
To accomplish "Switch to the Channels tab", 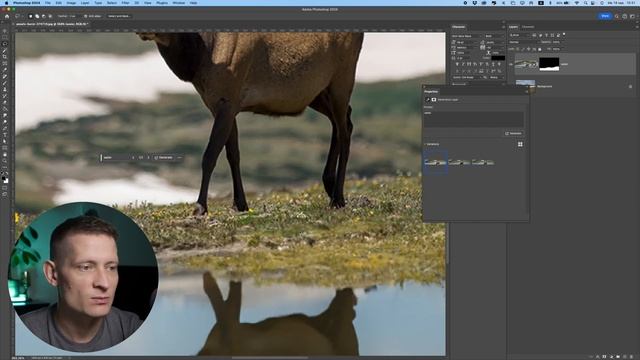I will coord(528,27).
